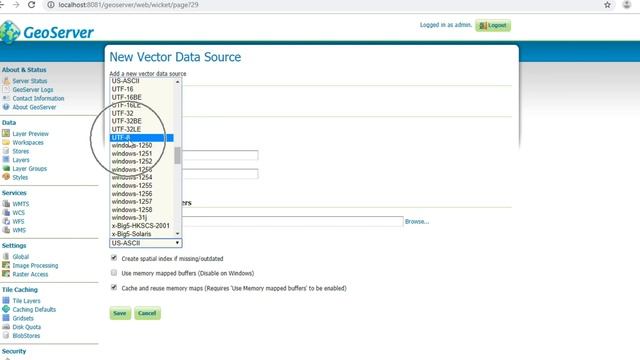The image size is (640, 360).
Task: Click the GeoServer logo
Action: click(x=47, y=32)
